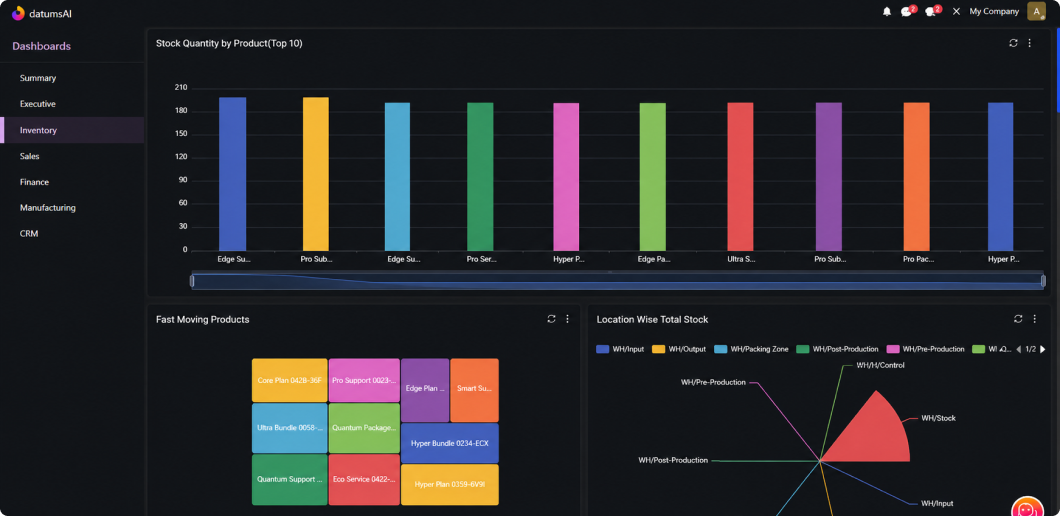Open the Summary dashboard
This screenshot has width=1060, height=516.
[x=72, y=78]
